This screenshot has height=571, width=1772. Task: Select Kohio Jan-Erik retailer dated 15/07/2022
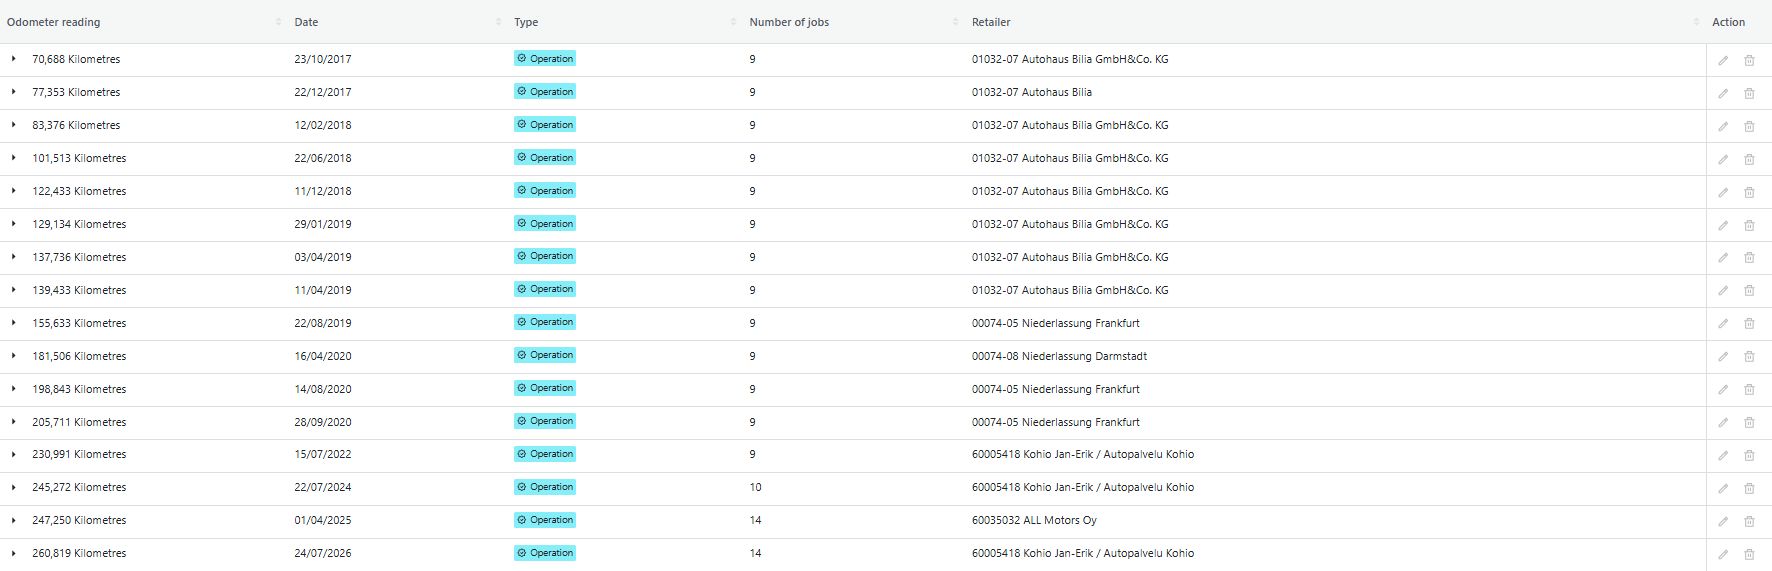pos(1083,454)
